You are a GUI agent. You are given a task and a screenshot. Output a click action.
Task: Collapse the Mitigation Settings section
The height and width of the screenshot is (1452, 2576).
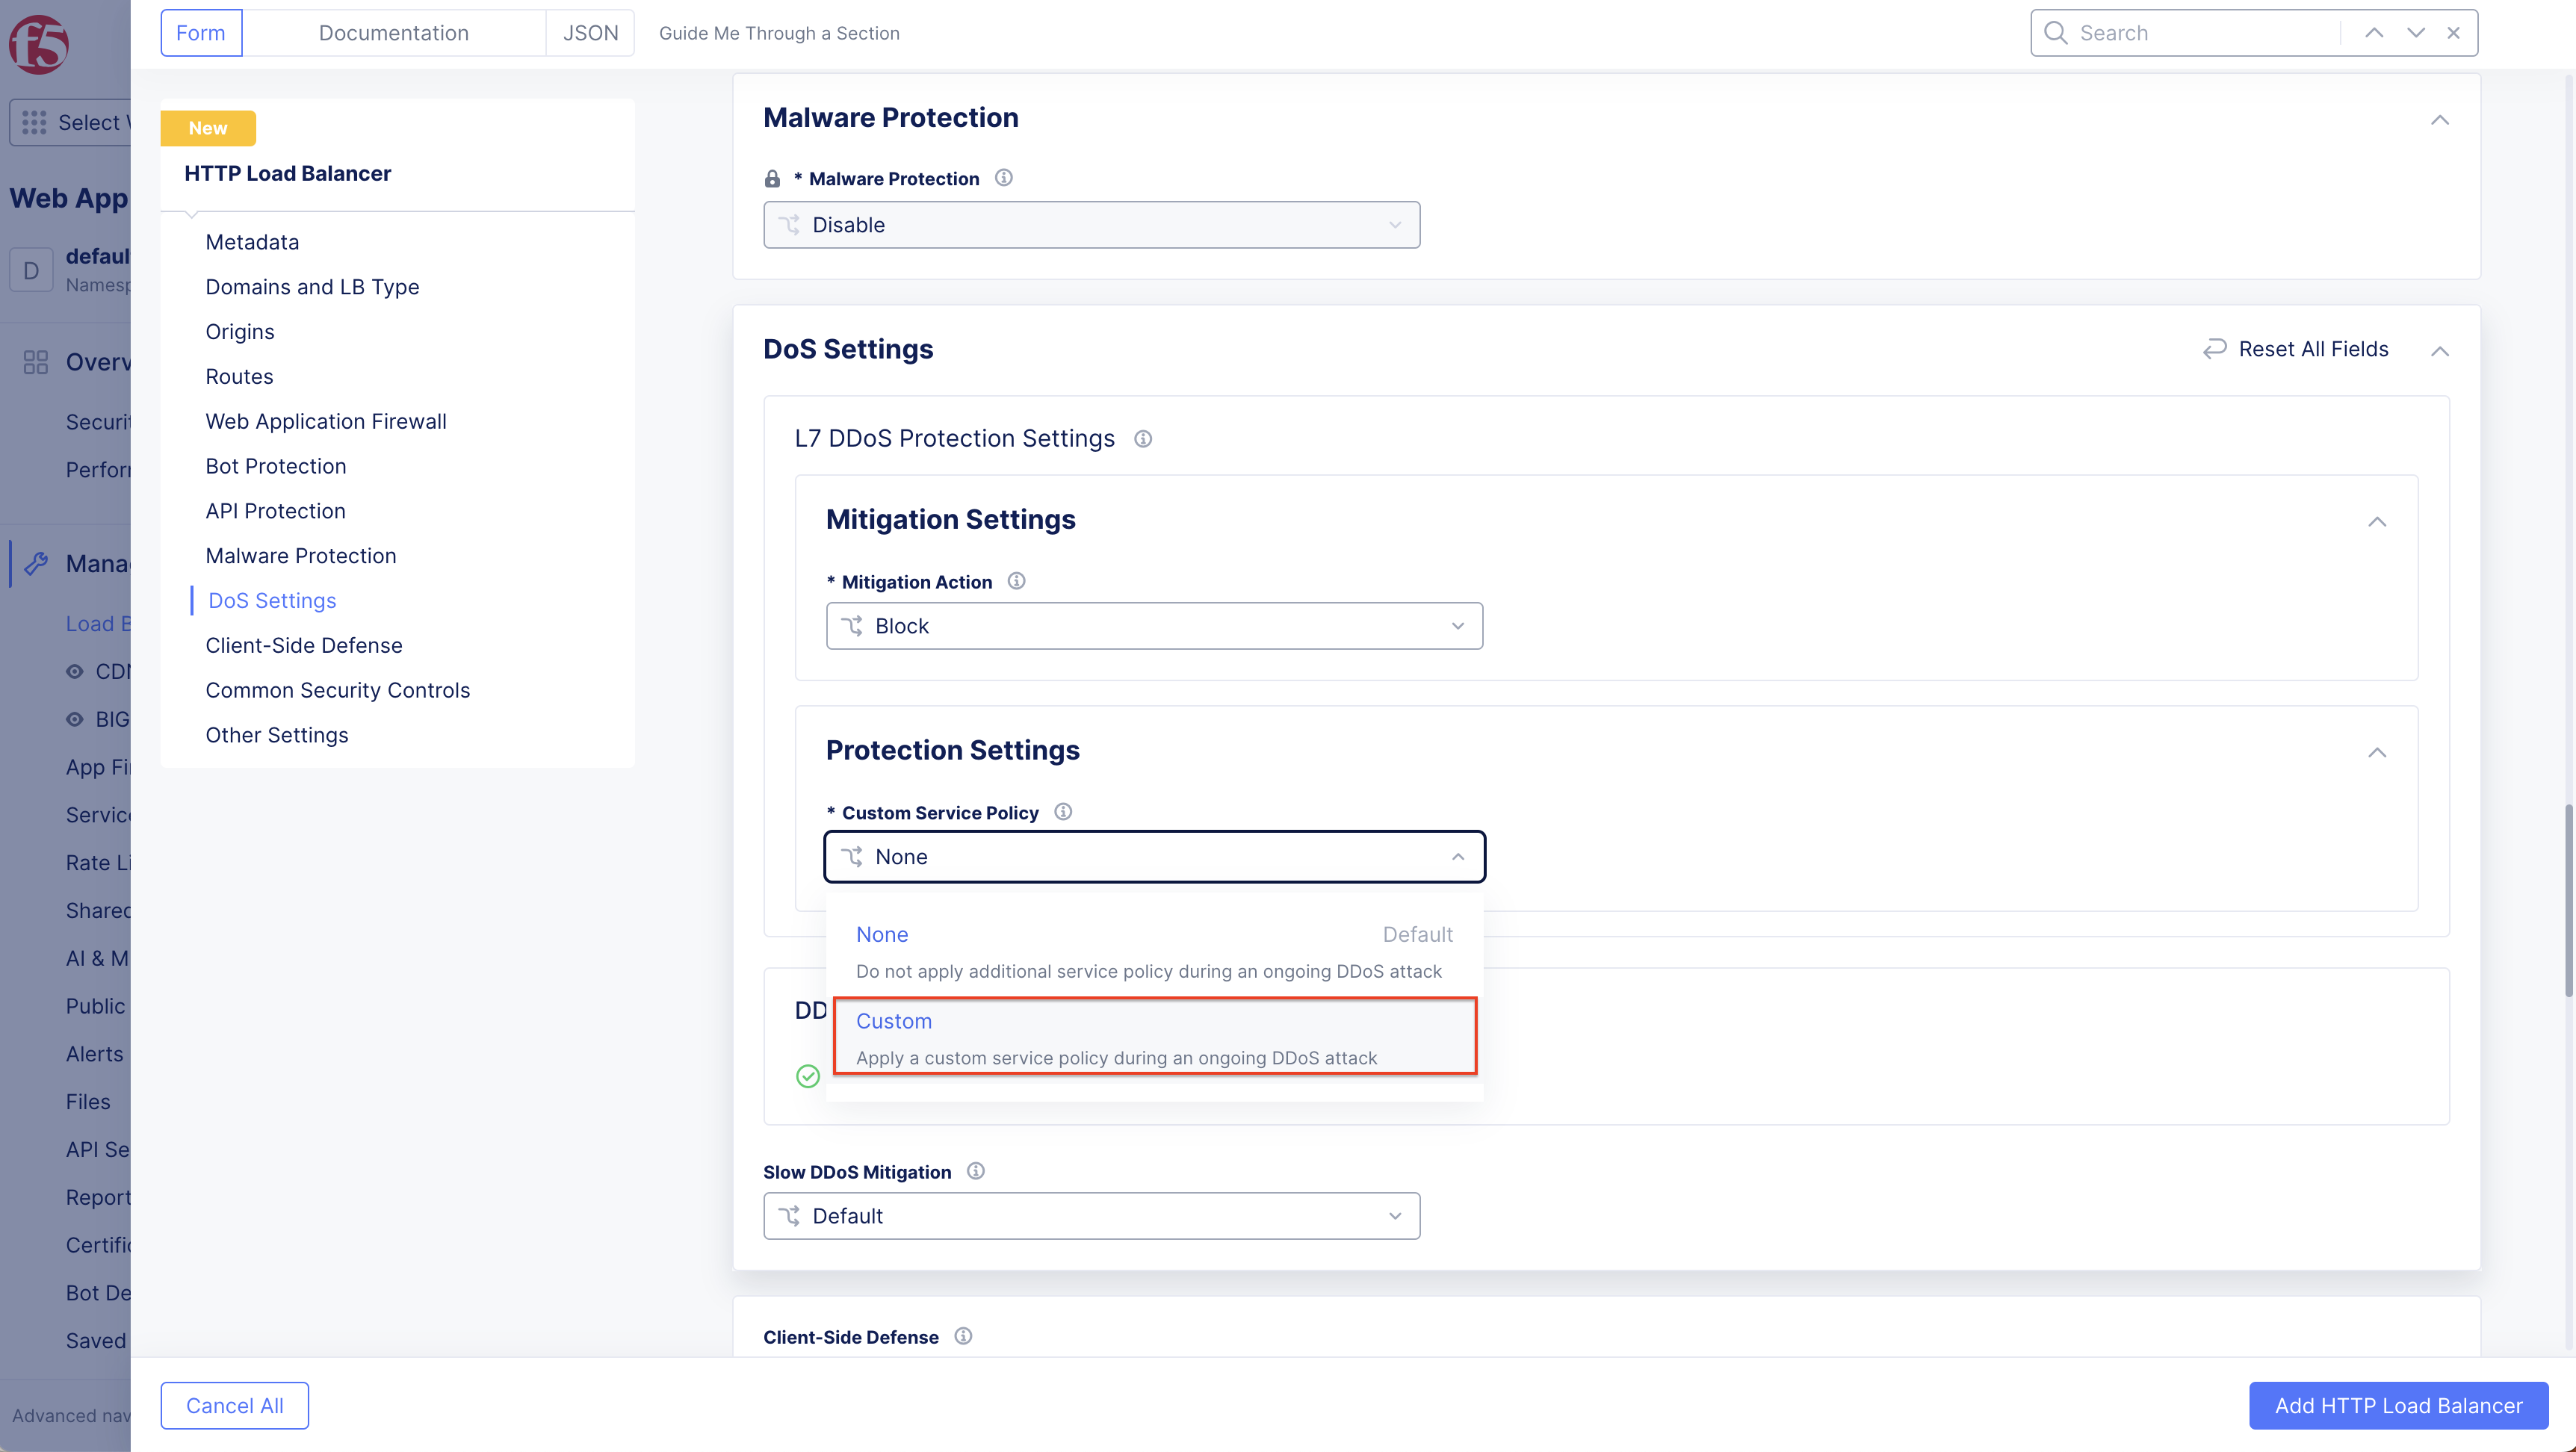pos(2378,521)
